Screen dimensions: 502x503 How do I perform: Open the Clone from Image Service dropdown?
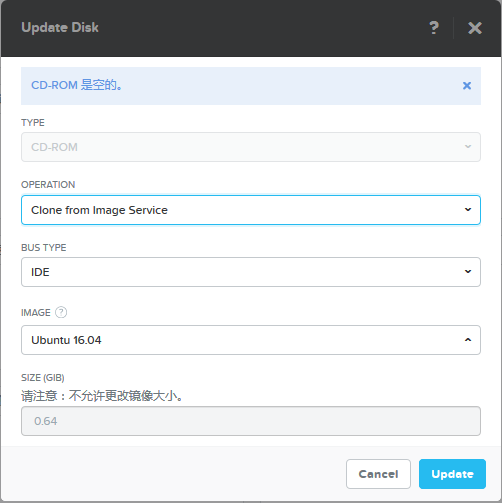[251, 210]
